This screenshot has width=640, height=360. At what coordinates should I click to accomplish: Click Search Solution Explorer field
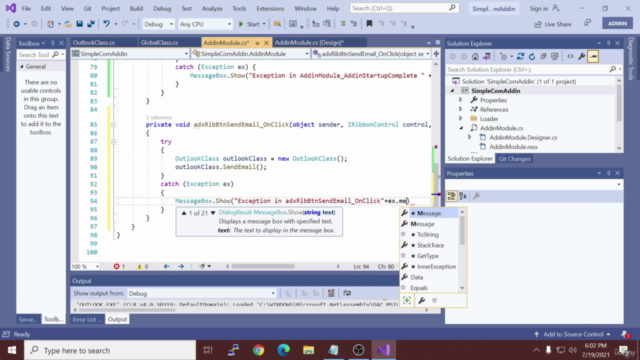(533, 70)
